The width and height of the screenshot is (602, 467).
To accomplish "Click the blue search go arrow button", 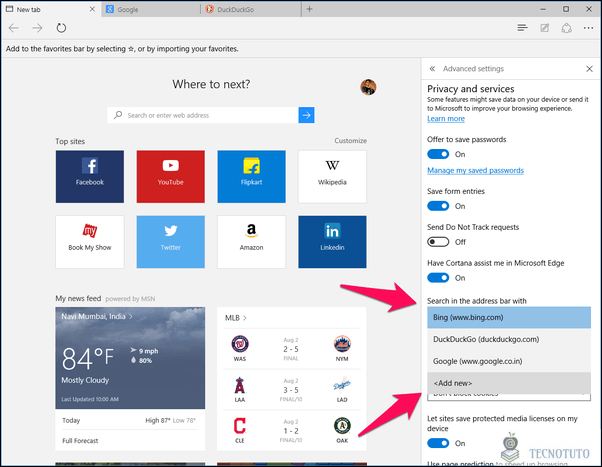I will pyautogui.click(x=306, y=115).
